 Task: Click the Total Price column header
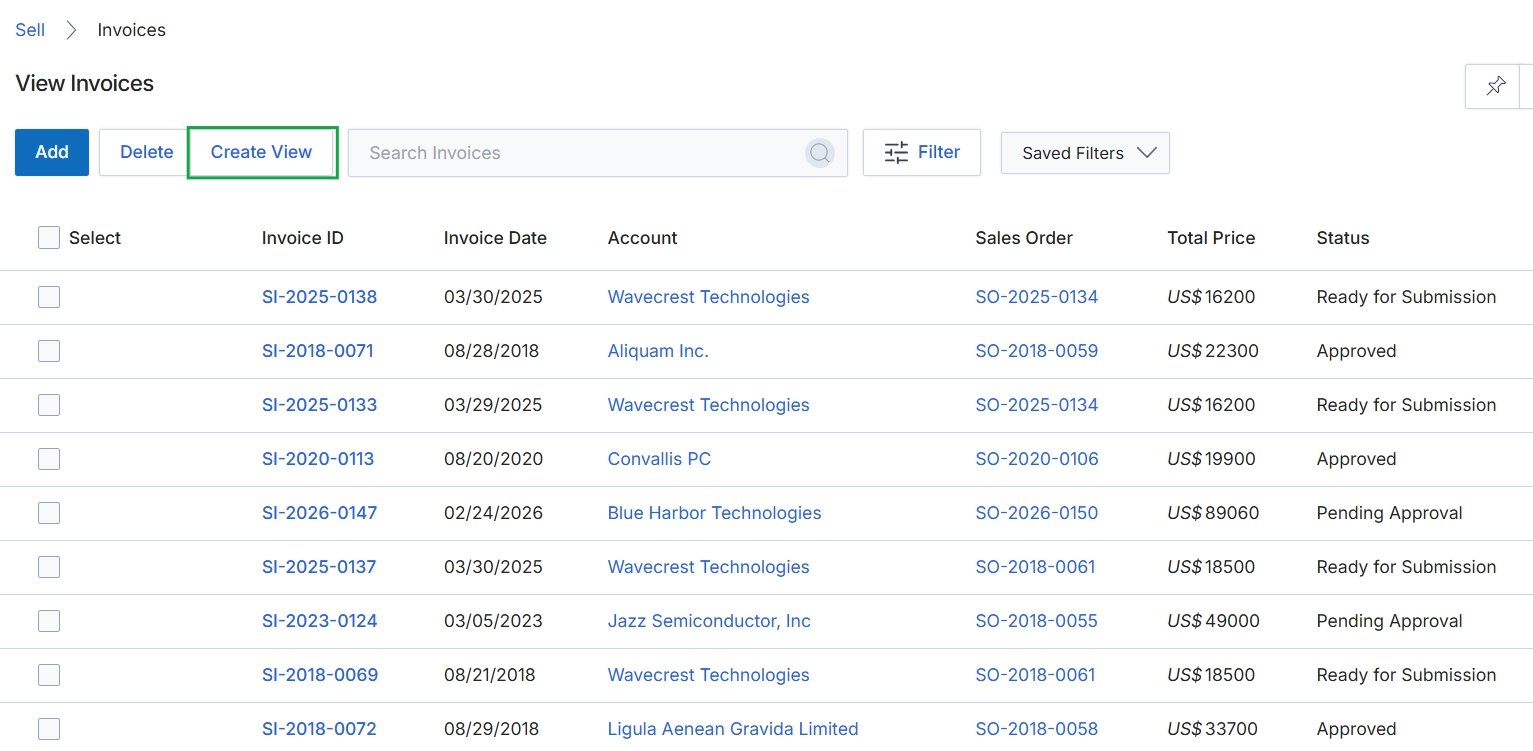tap(1211, 238)
